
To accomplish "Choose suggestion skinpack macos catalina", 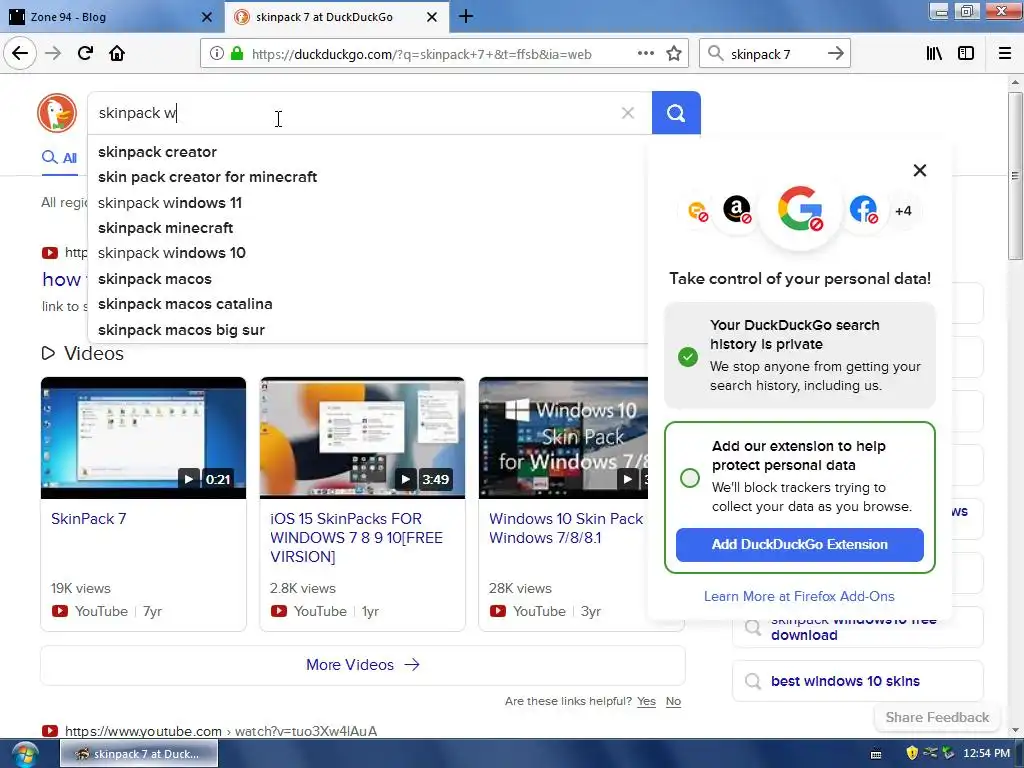I will click(x=368, y=304).
